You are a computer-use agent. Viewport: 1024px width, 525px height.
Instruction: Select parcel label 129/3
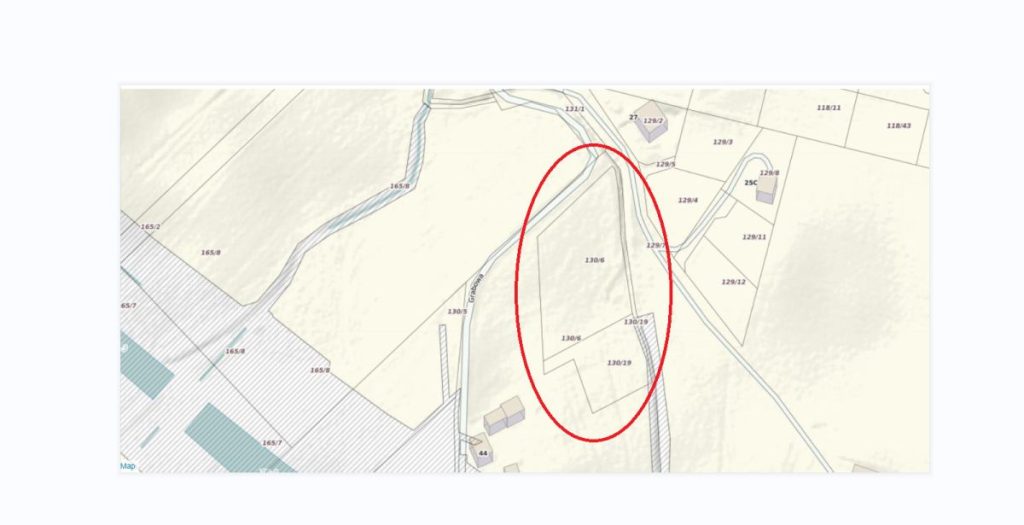pos(722,142)
